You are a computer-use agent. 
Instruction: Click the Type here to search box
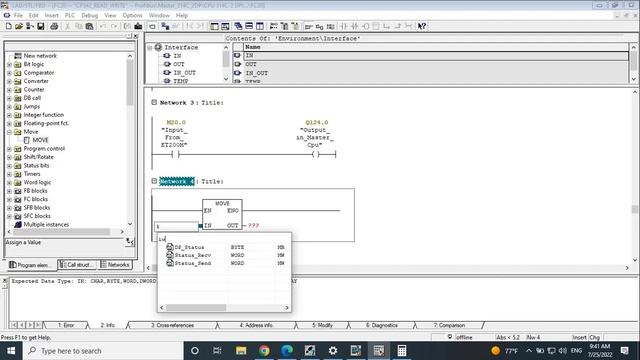(103, 351)
